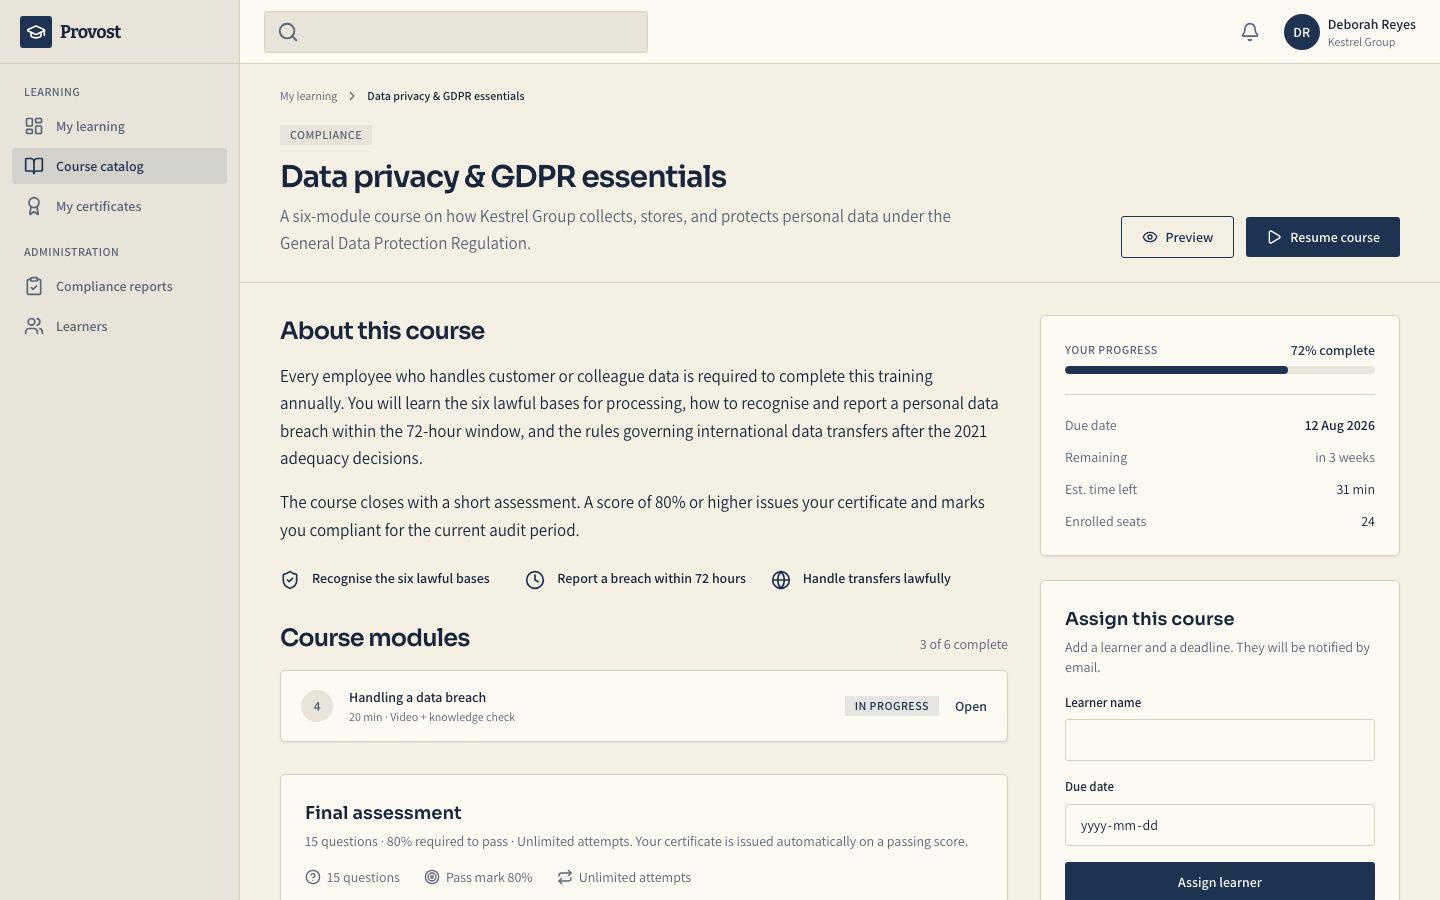This screenshot has height=900, width=1440.
Task: Click the COMPLIANCE category tag
Action: tap(326, 135)
